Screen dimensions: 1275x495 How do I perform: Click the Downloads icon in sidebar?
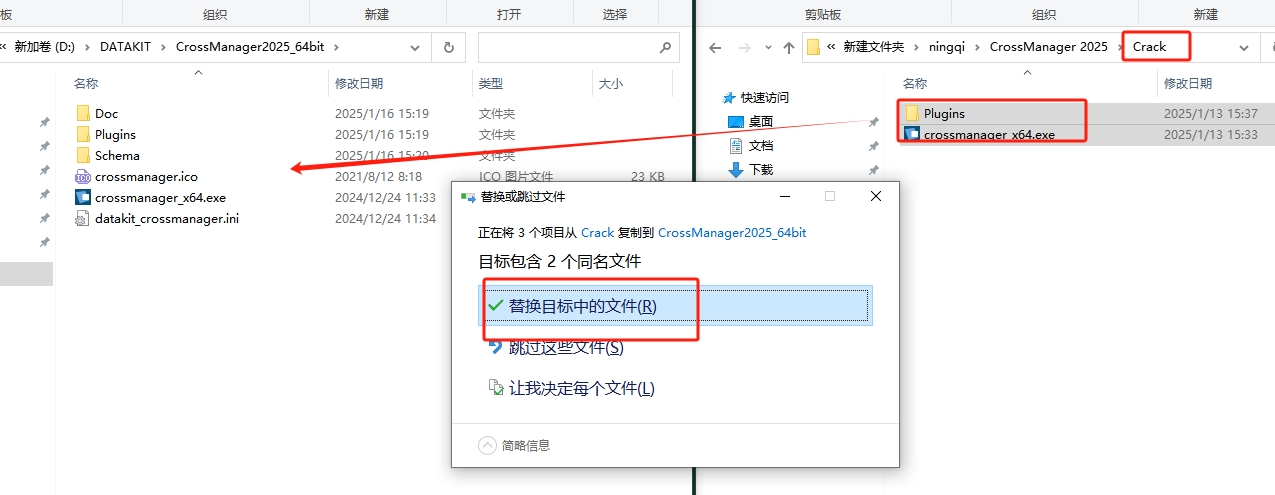(x=736, y=169)
